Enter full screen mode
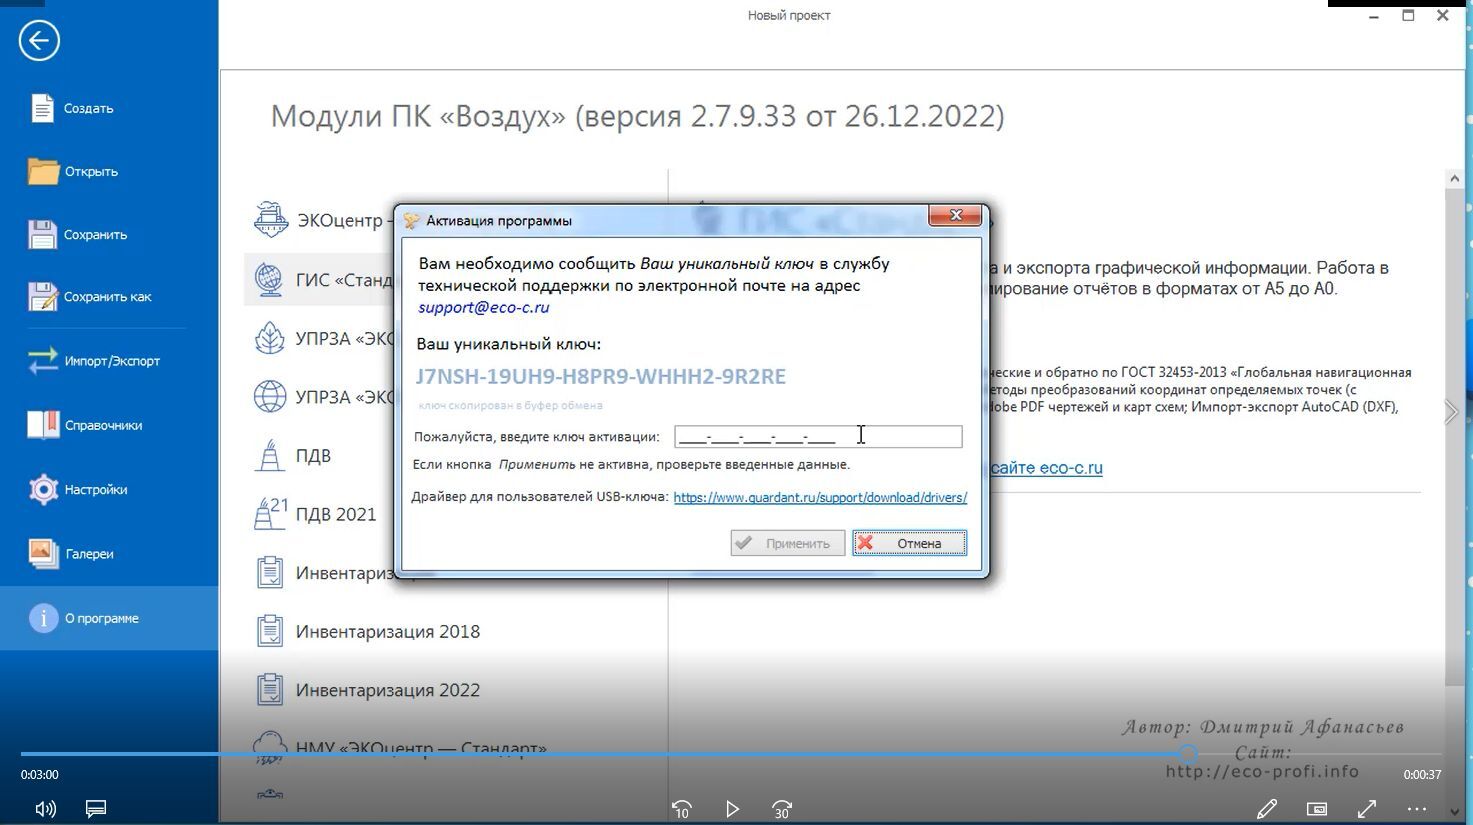 pos(1367,809)
